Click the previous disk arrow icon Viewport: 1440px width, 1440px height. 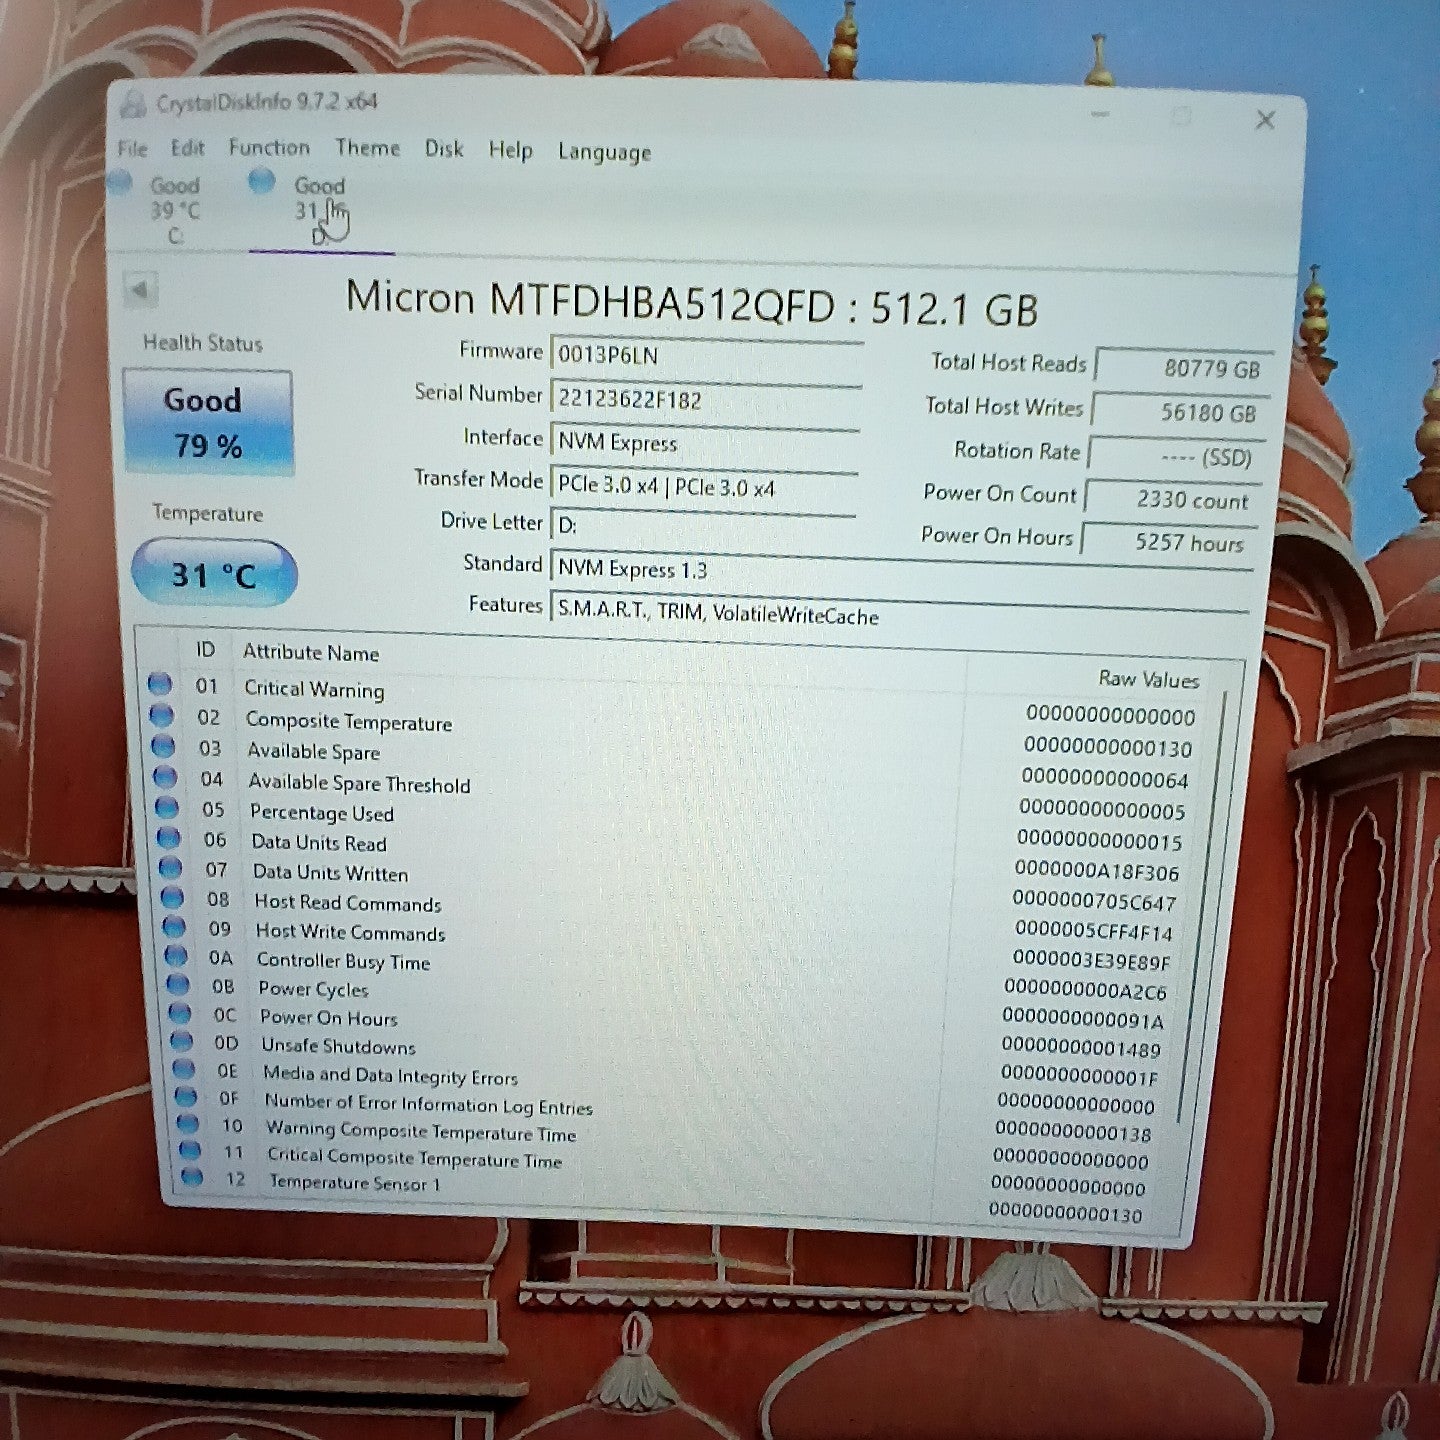[x=139, y=290]
